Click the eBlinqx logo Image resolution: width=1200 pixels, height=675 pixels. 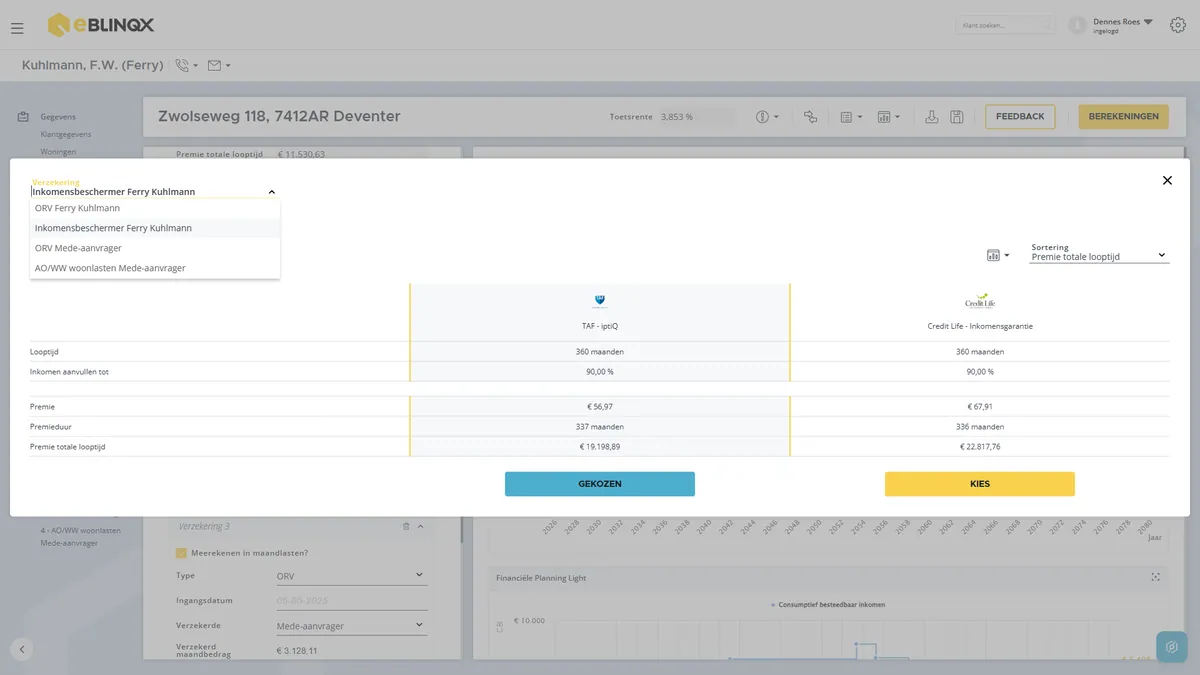point(101,25)
